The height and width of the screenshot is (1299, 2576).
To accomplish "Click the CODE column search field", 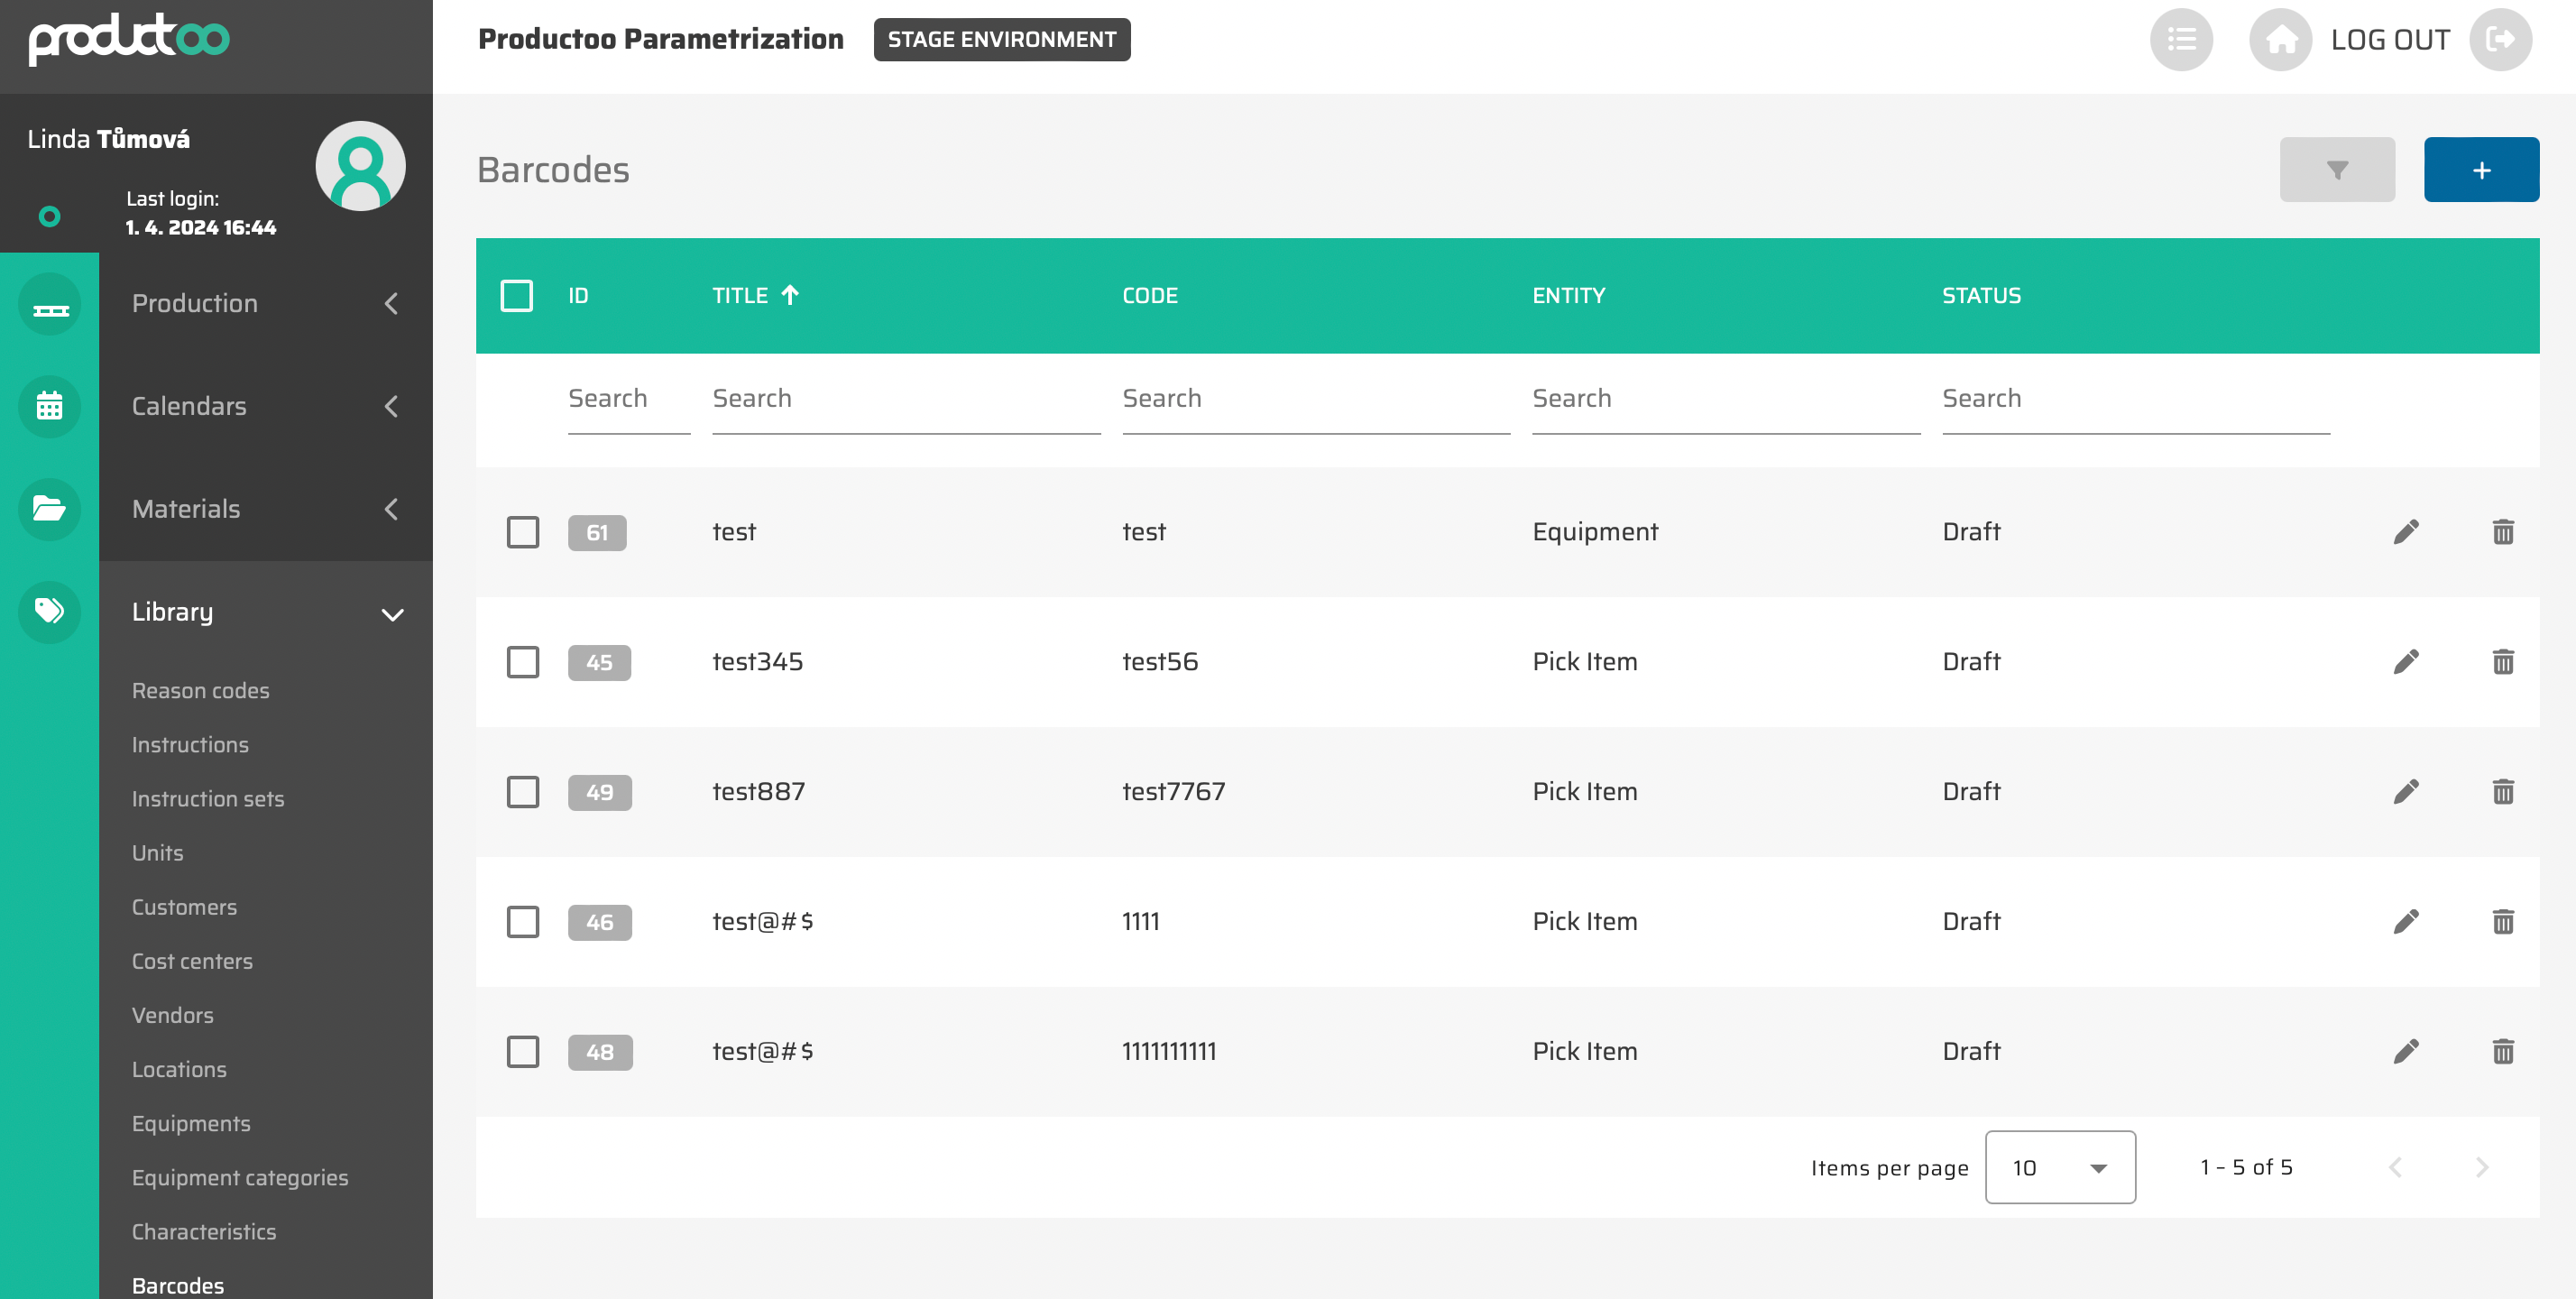I will pos(1315,399).
